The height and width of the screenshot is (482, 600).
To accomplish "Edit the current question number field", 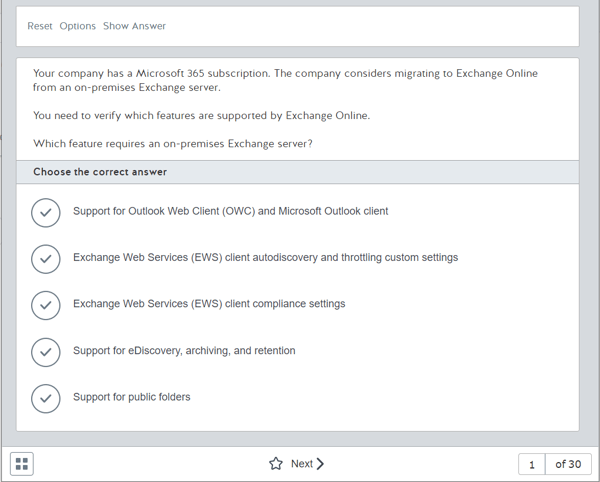I will [532, 464].
